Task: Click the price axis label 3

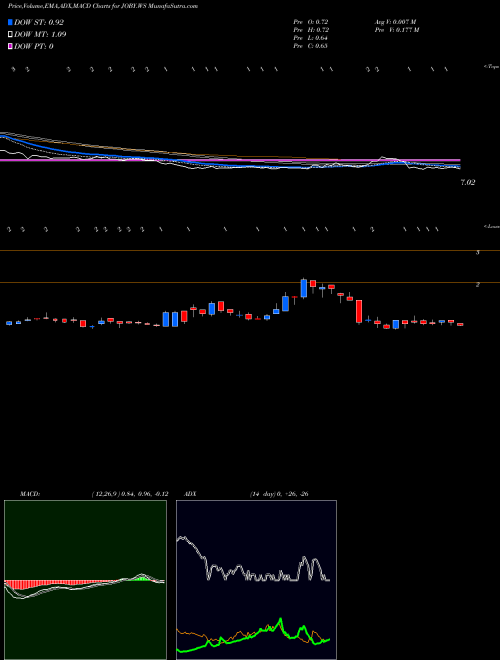Action: point(478,253)
